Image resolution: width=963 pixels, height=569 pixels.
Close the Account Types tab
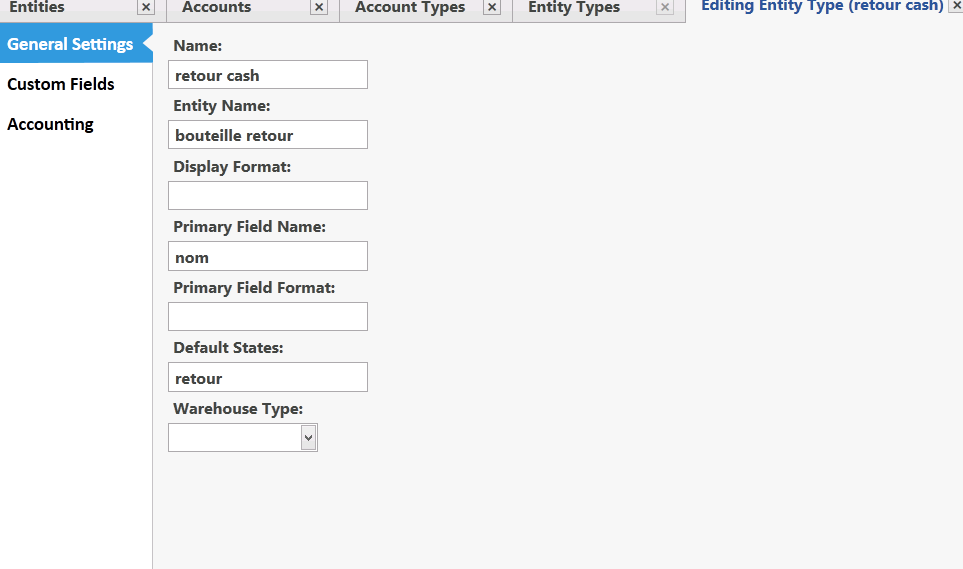point(492,7)
